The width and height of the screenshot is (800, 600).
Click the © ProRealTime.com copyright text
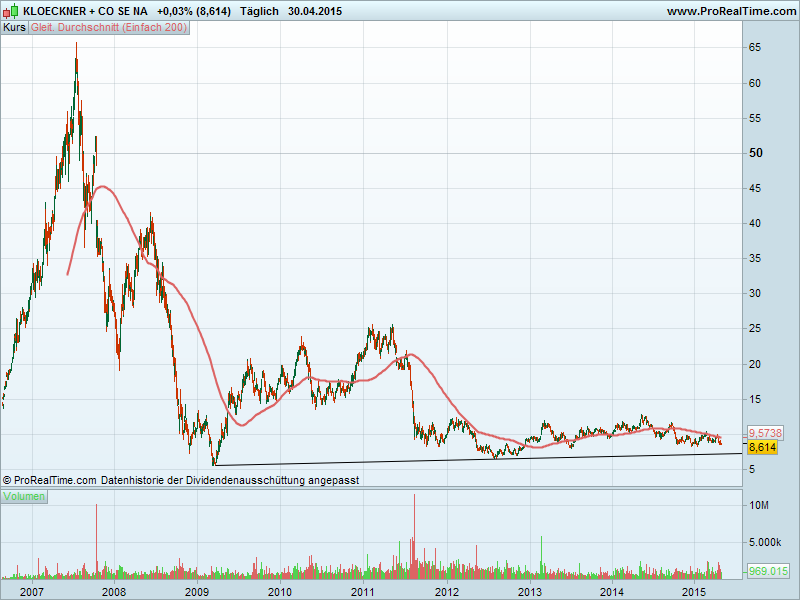pos(50,480)
